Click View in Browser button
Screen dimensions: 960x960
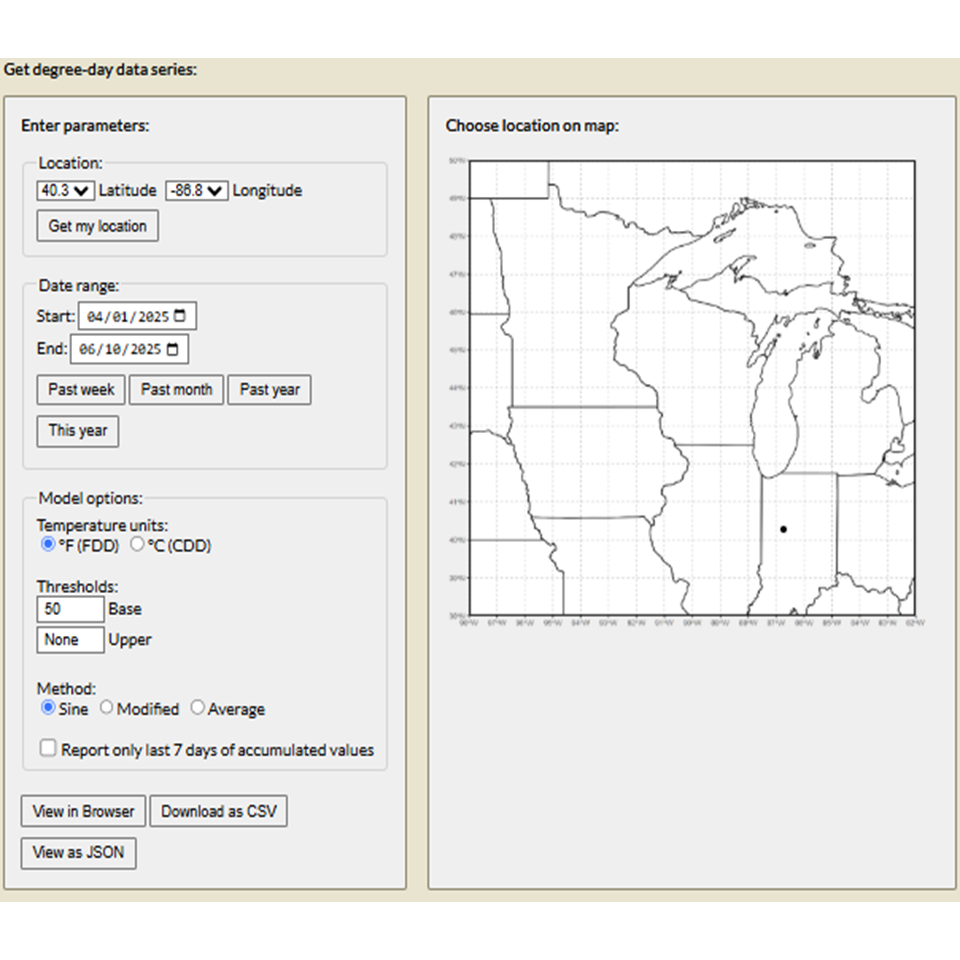[83, 811]
